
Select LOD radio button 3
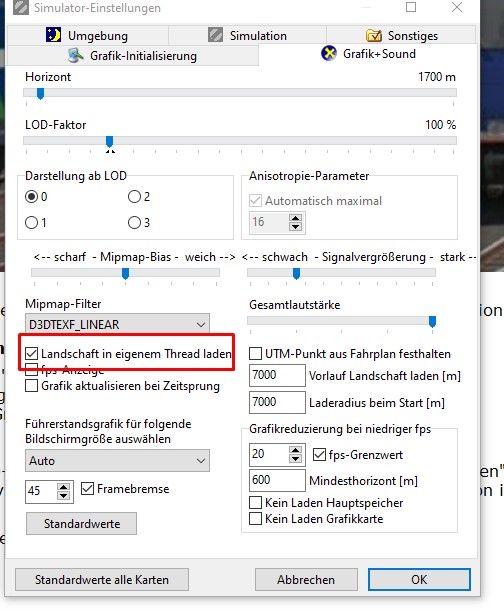point(134,223)
